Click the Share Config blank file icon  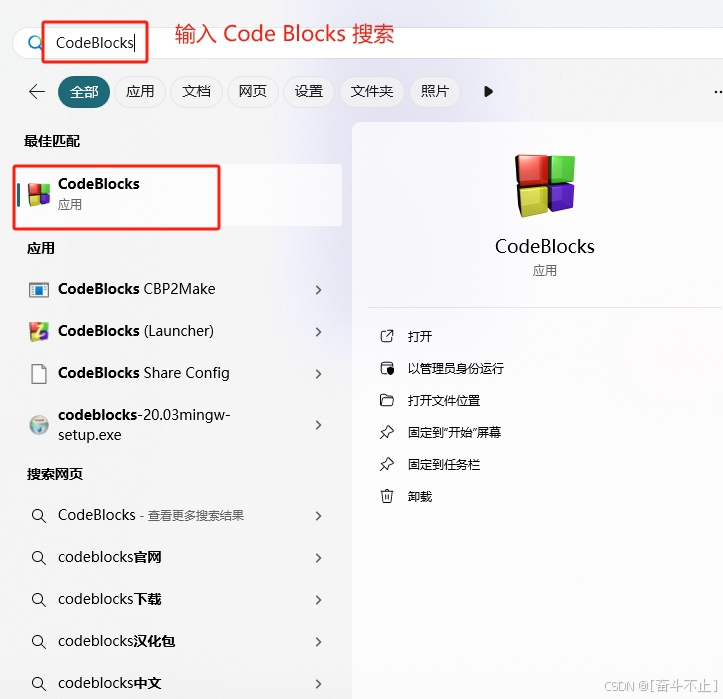pos(39,373)
